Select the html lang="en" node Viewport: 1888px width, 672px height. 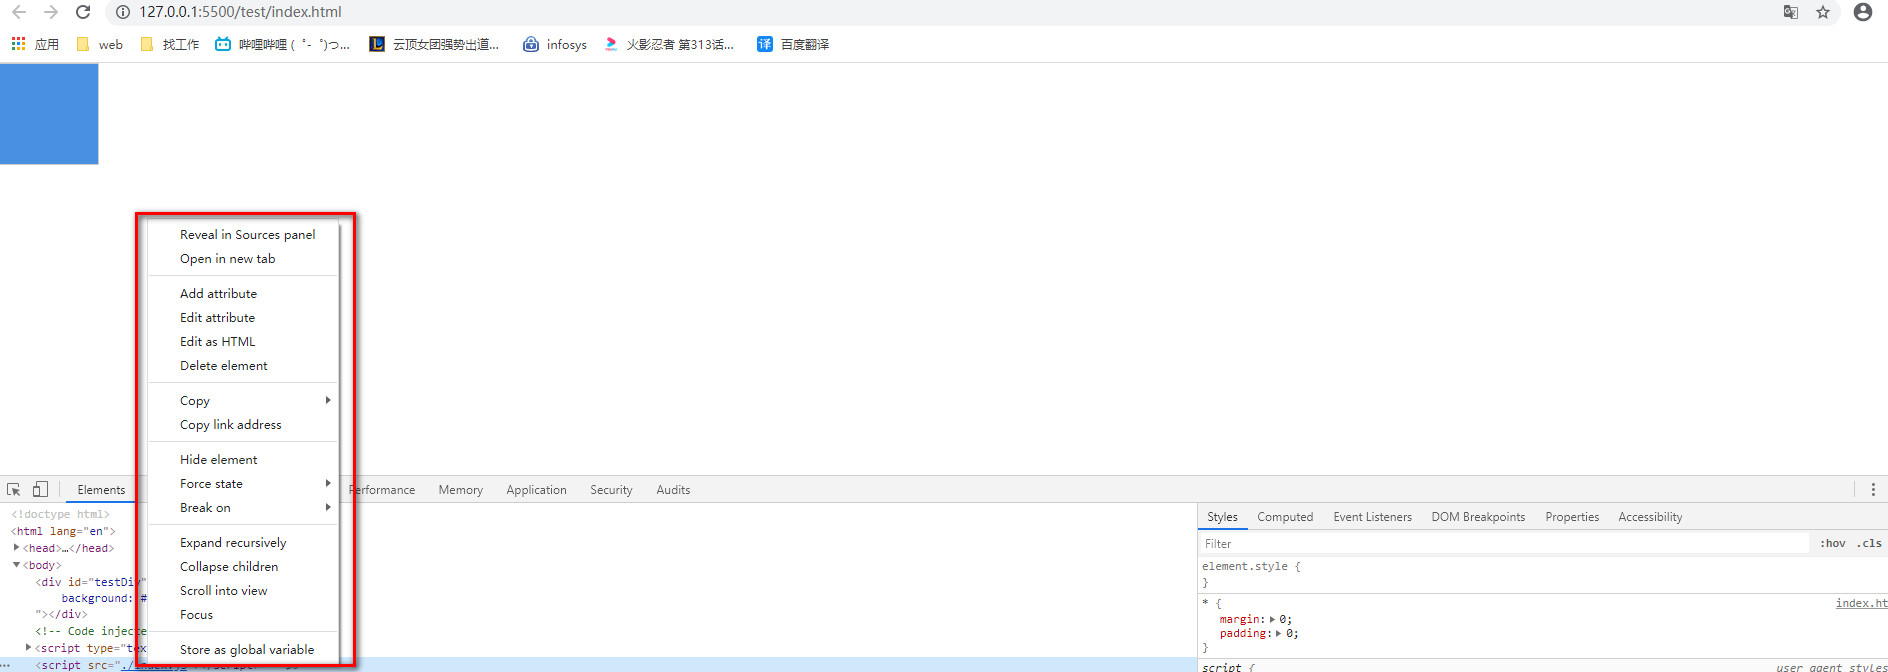tap(64, 531)
